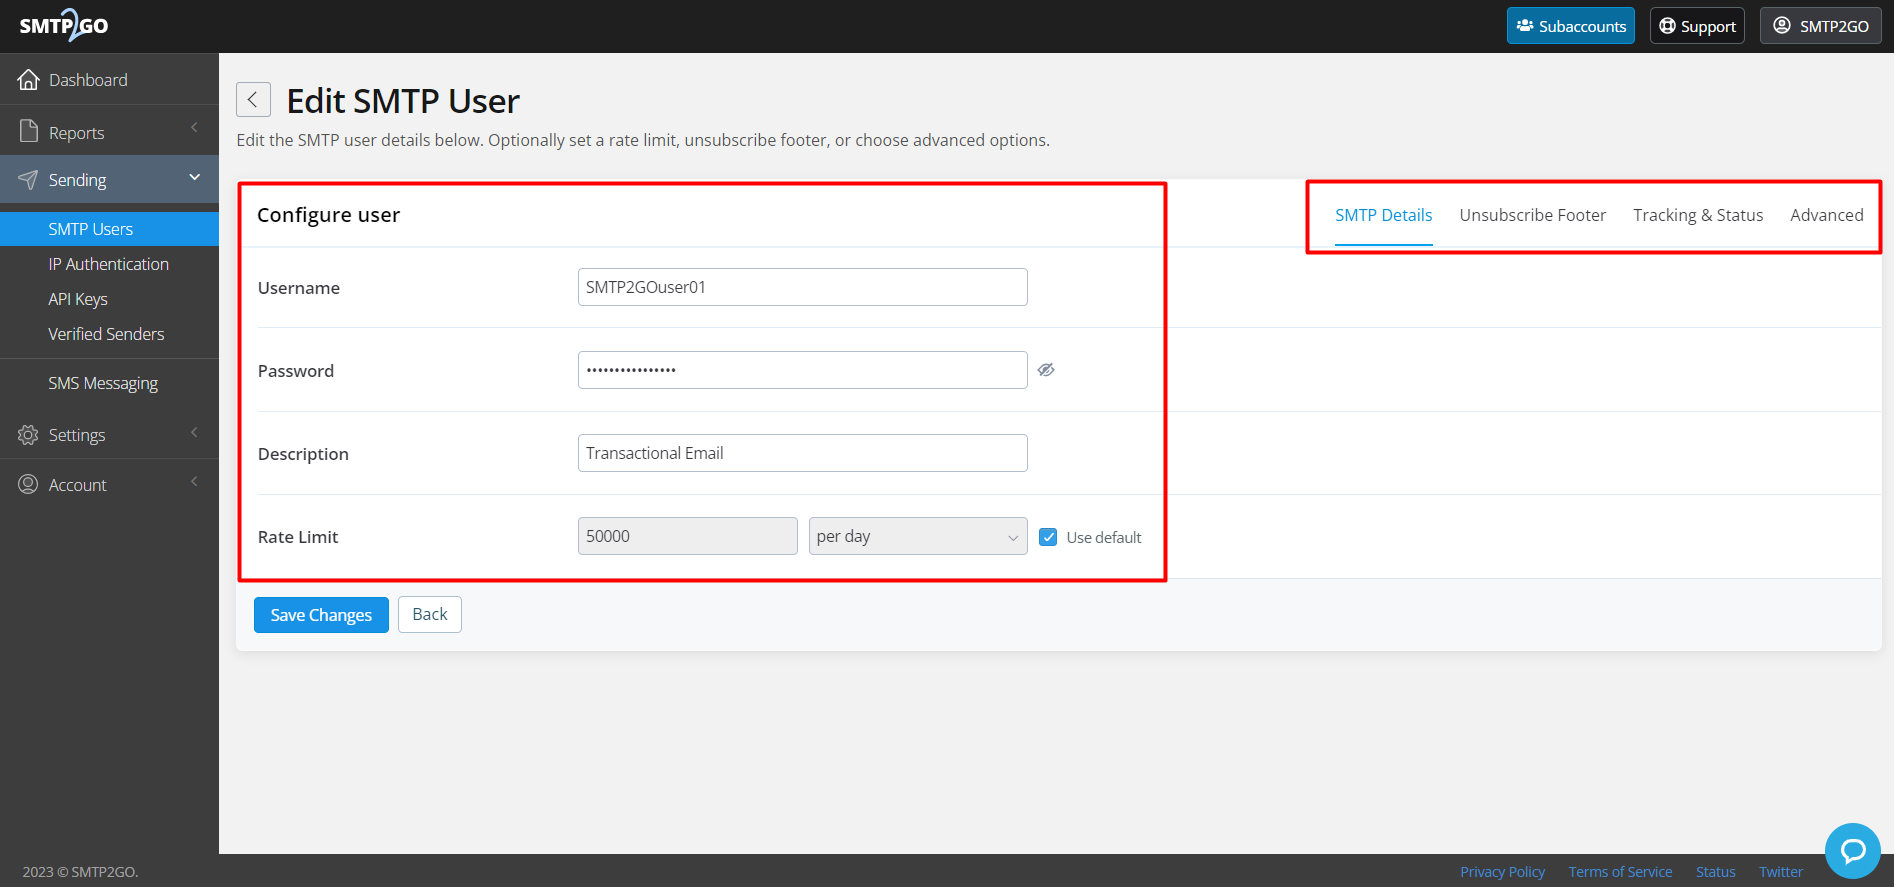Open Dashboard in the sidebar

[88, 80]
